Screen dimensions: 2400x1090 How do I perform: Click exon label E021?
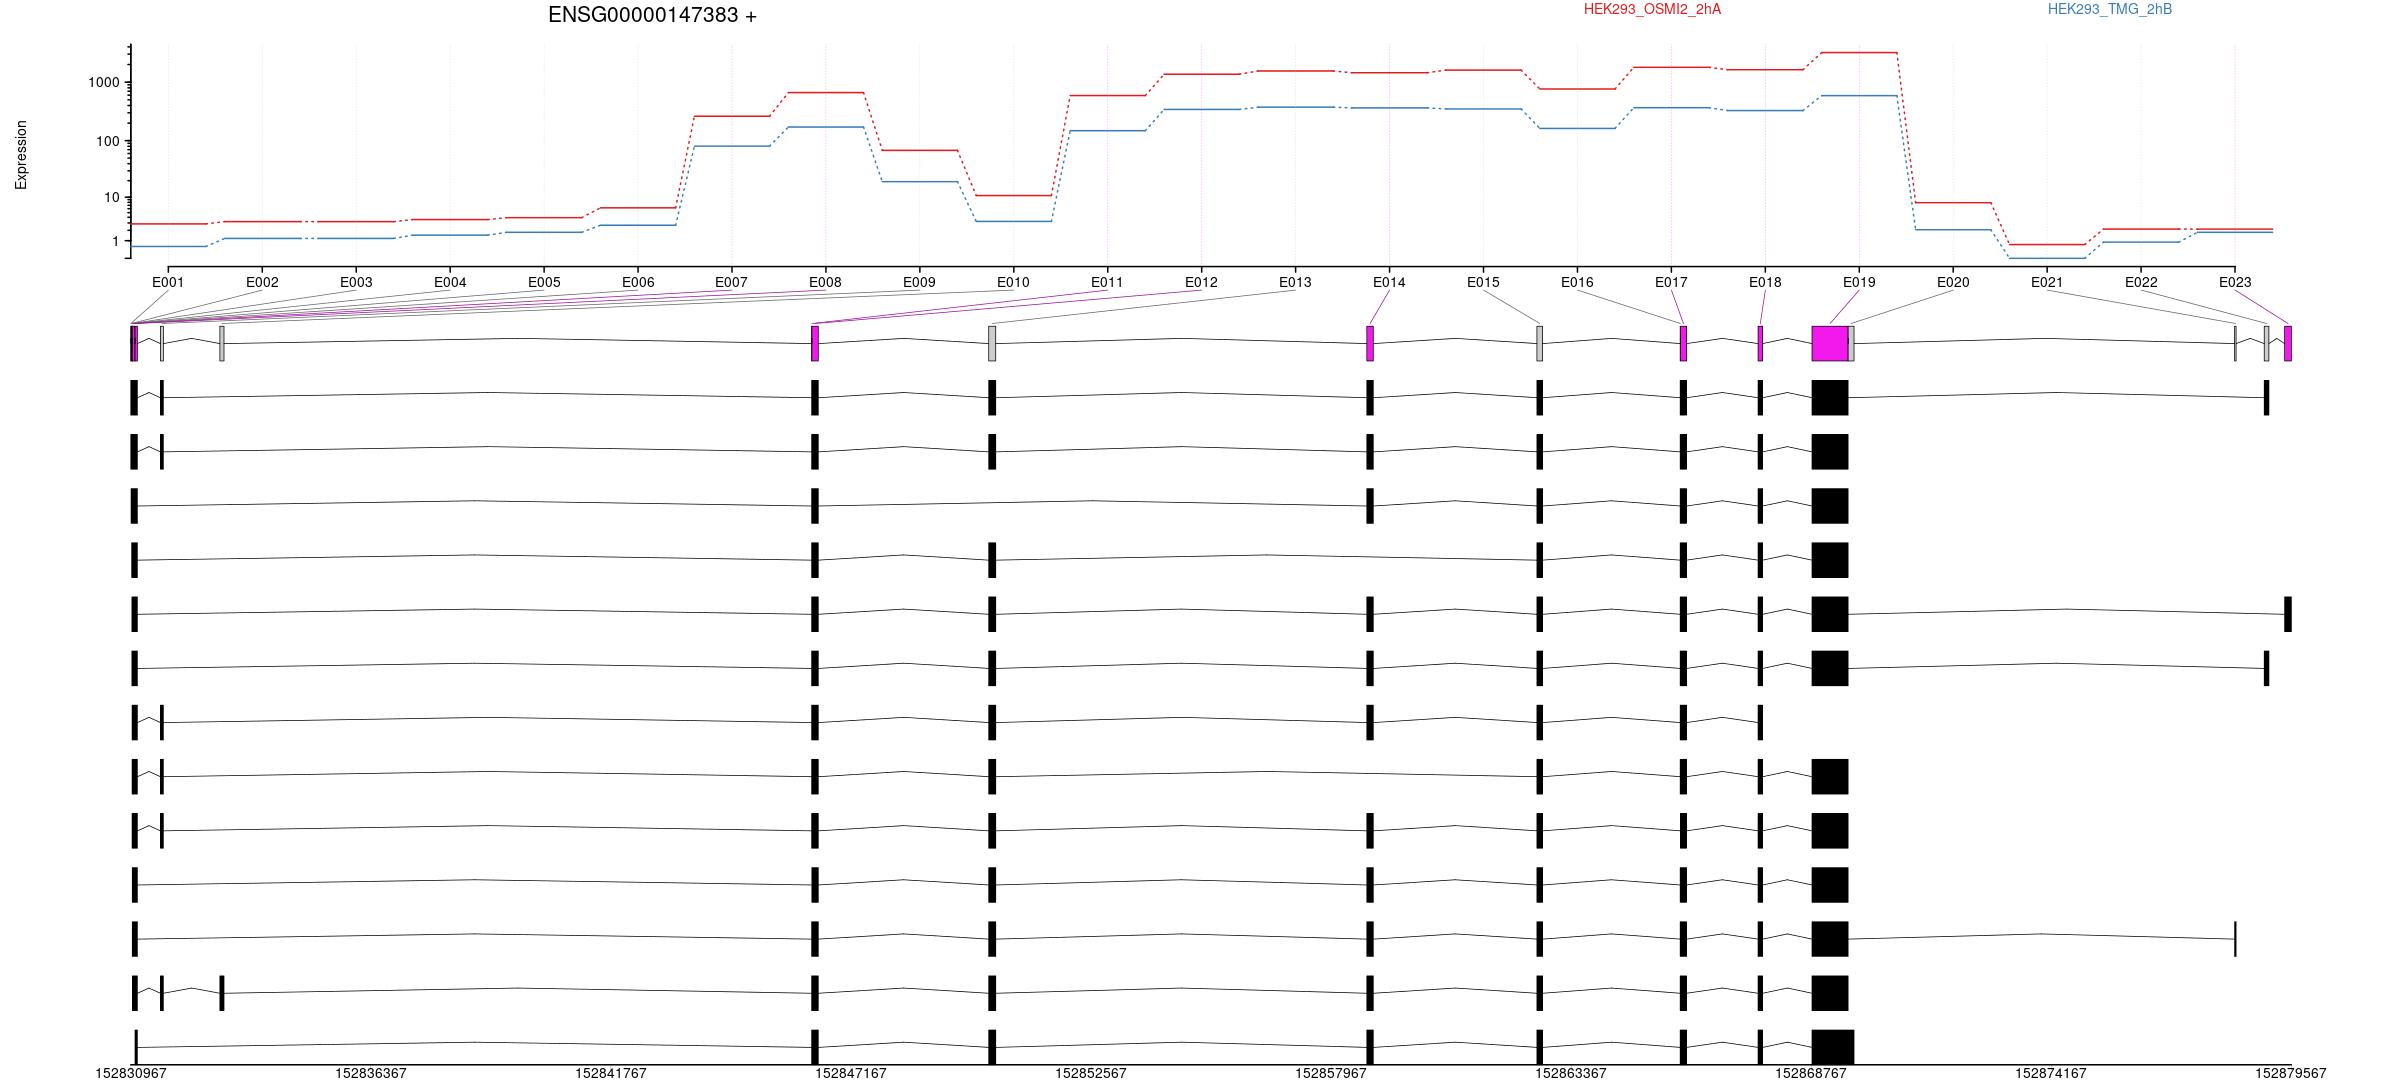[2047, 282]
